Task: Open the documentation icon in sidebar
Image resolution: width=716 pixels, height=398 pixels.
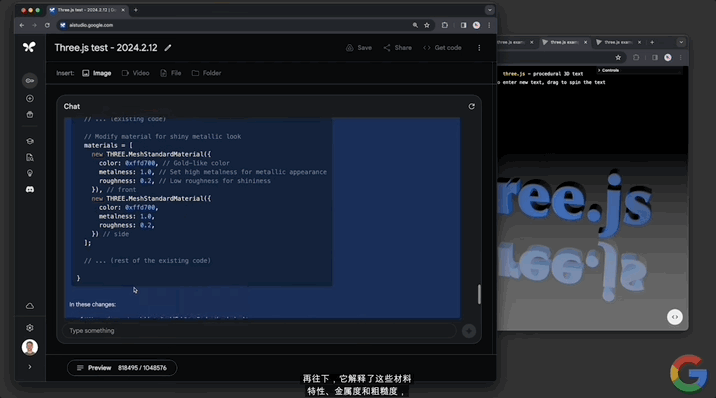Action: click(30, 157)
